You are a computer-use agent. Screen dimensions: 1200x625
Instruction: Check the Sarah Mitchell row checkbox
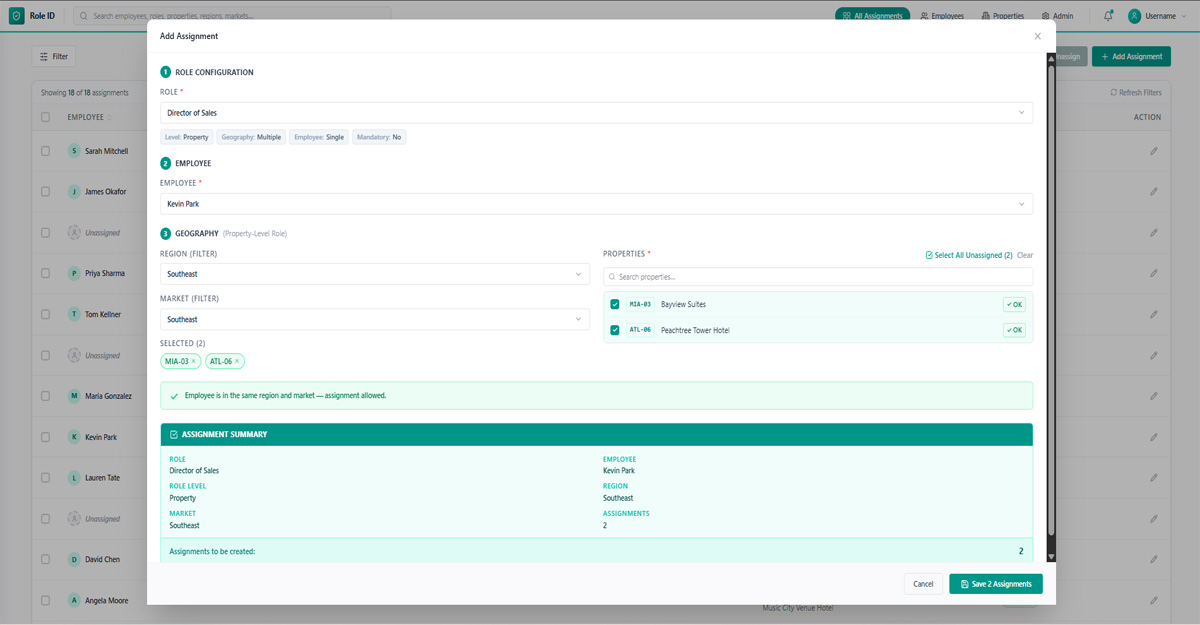click(x=45, y=151)
